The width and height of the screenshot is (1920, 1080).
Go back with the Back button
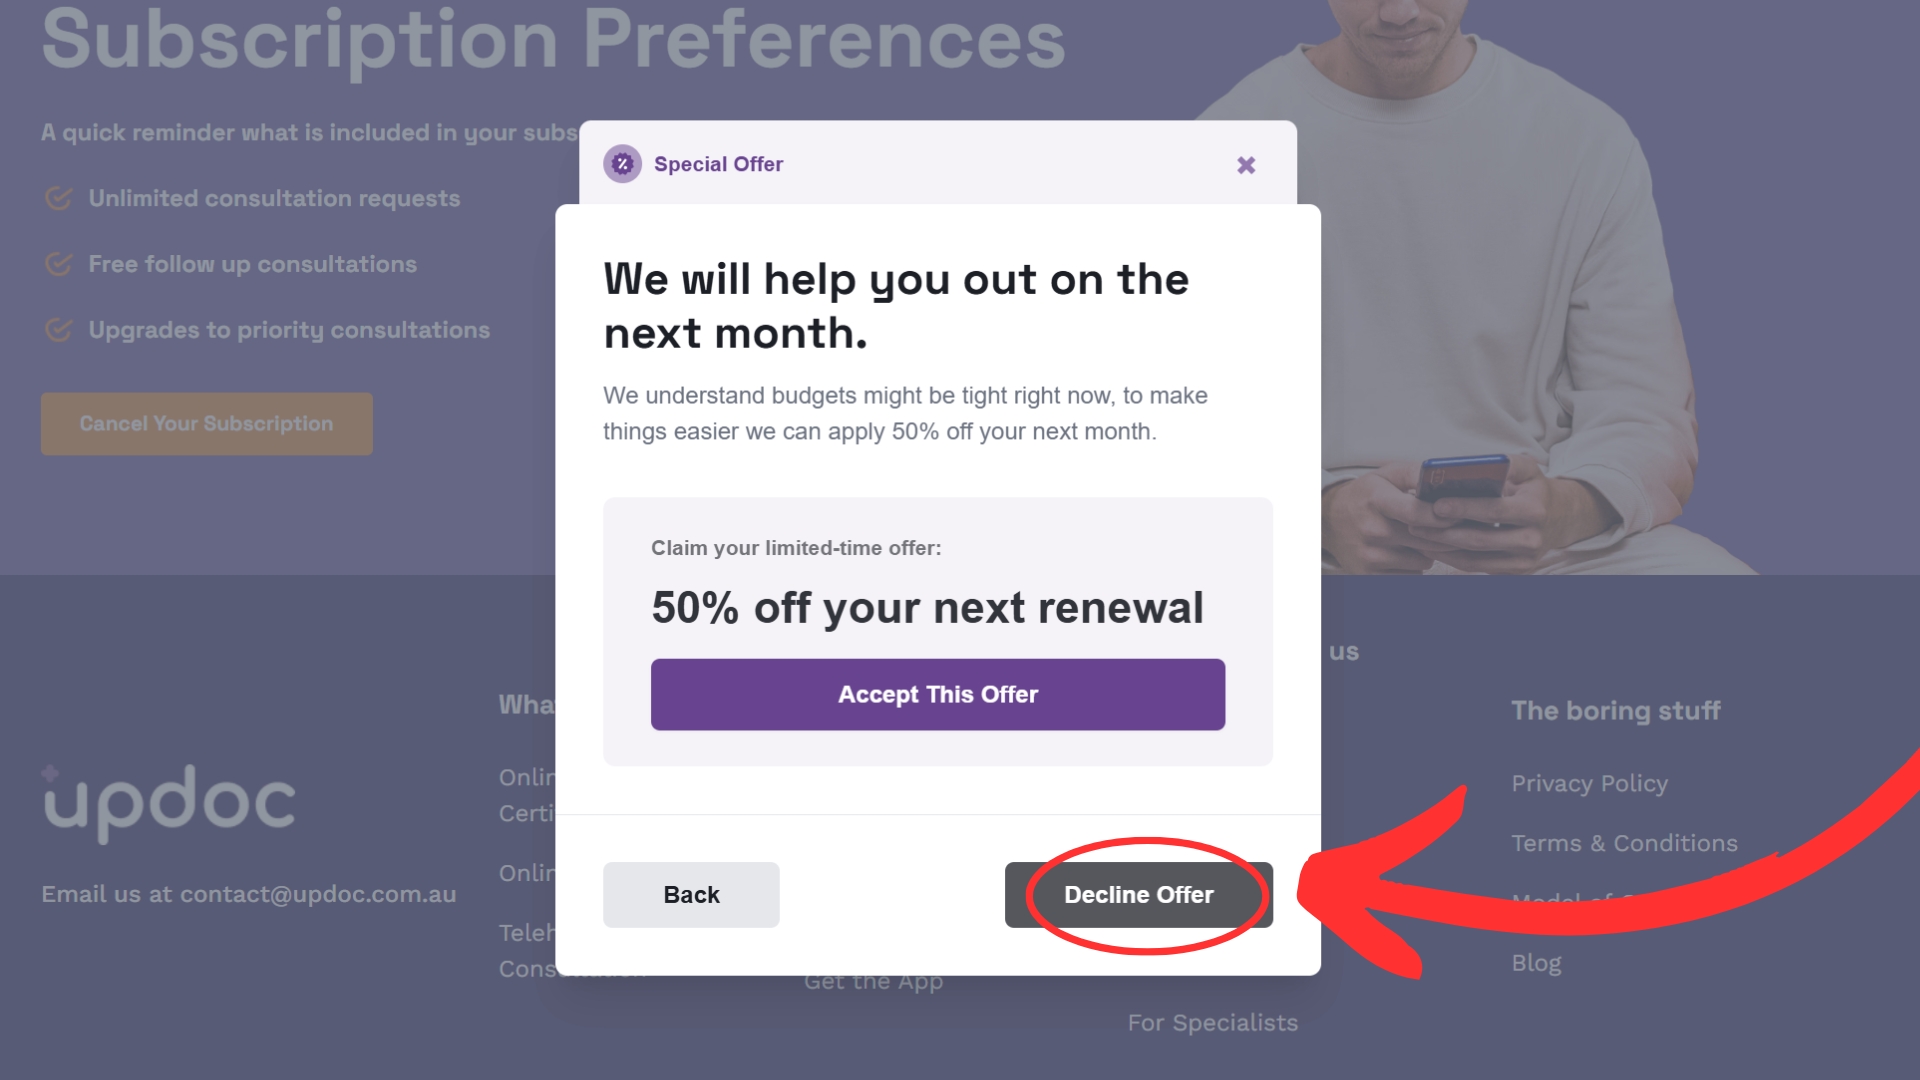[691, 895]
